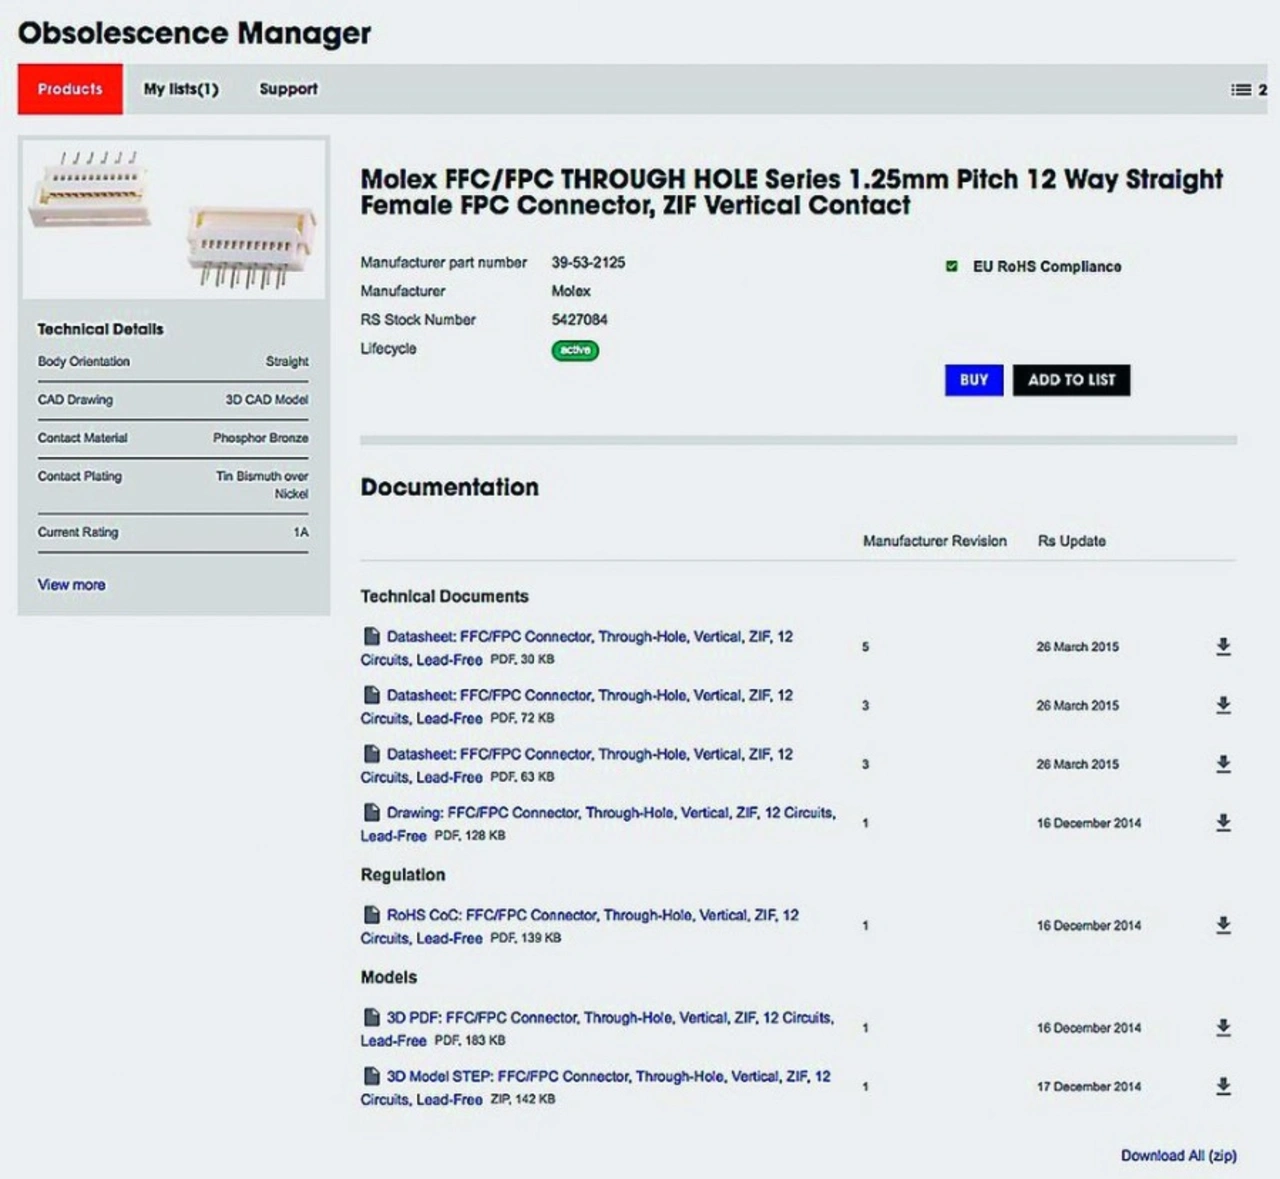Screen dimensions: 1280x1179
Task: Download the 3D PDF file
Action: point(1223,1028)
